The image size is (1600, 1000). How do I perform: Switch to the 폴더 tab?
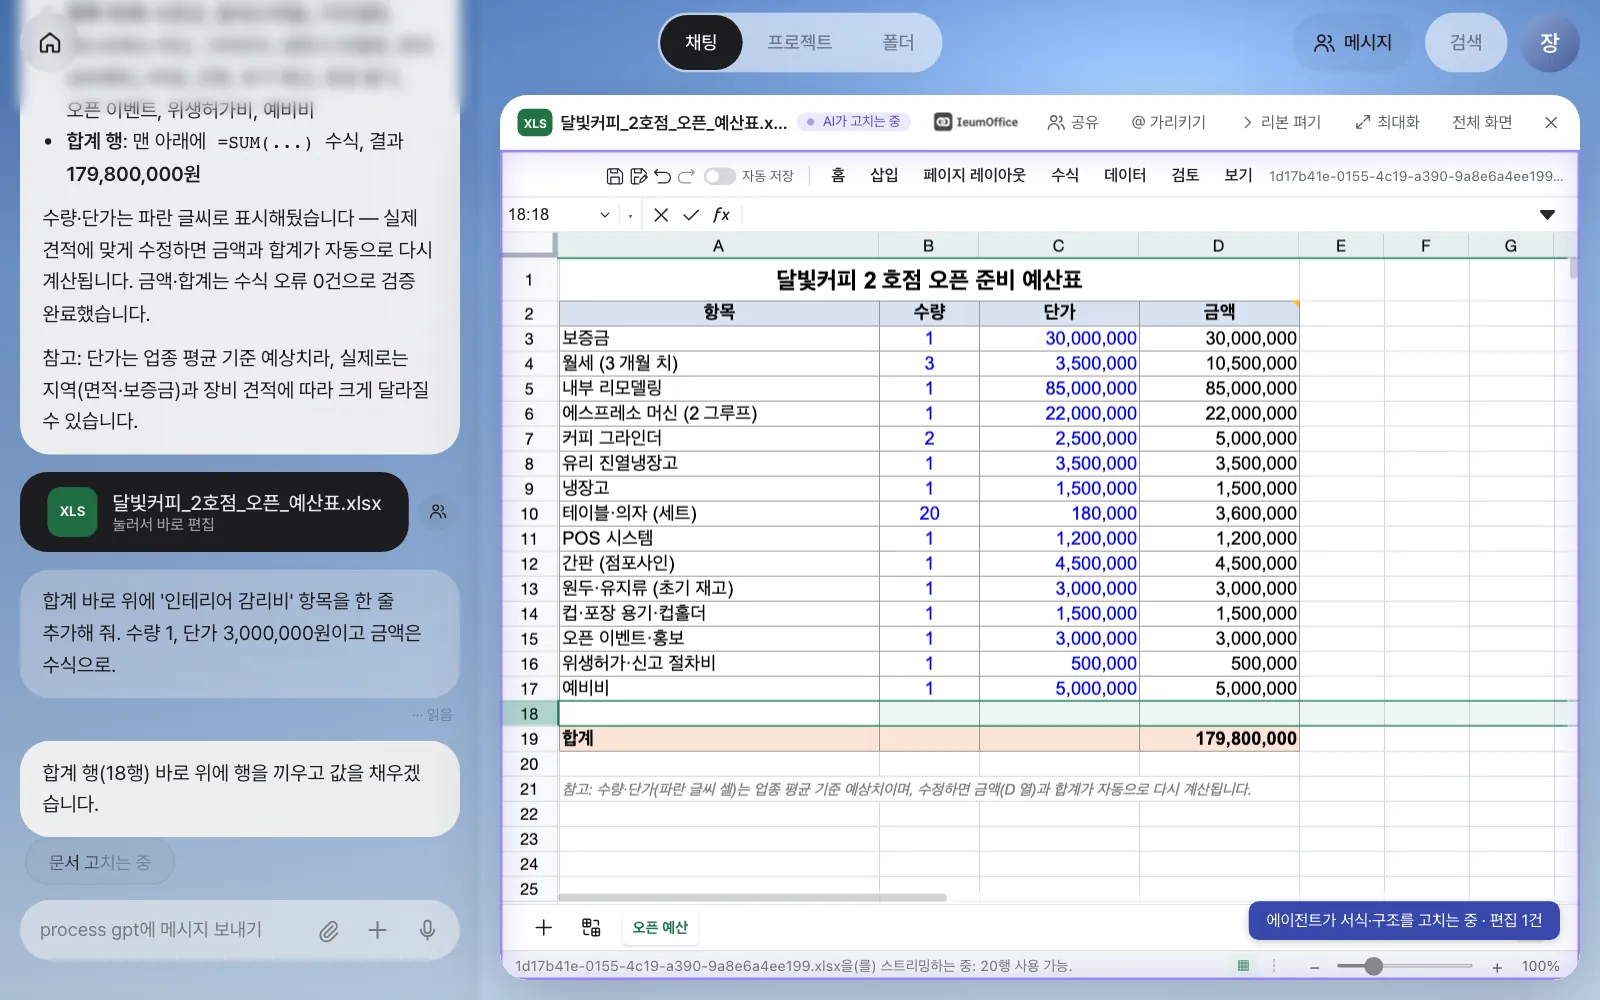(x=898, y=42)
